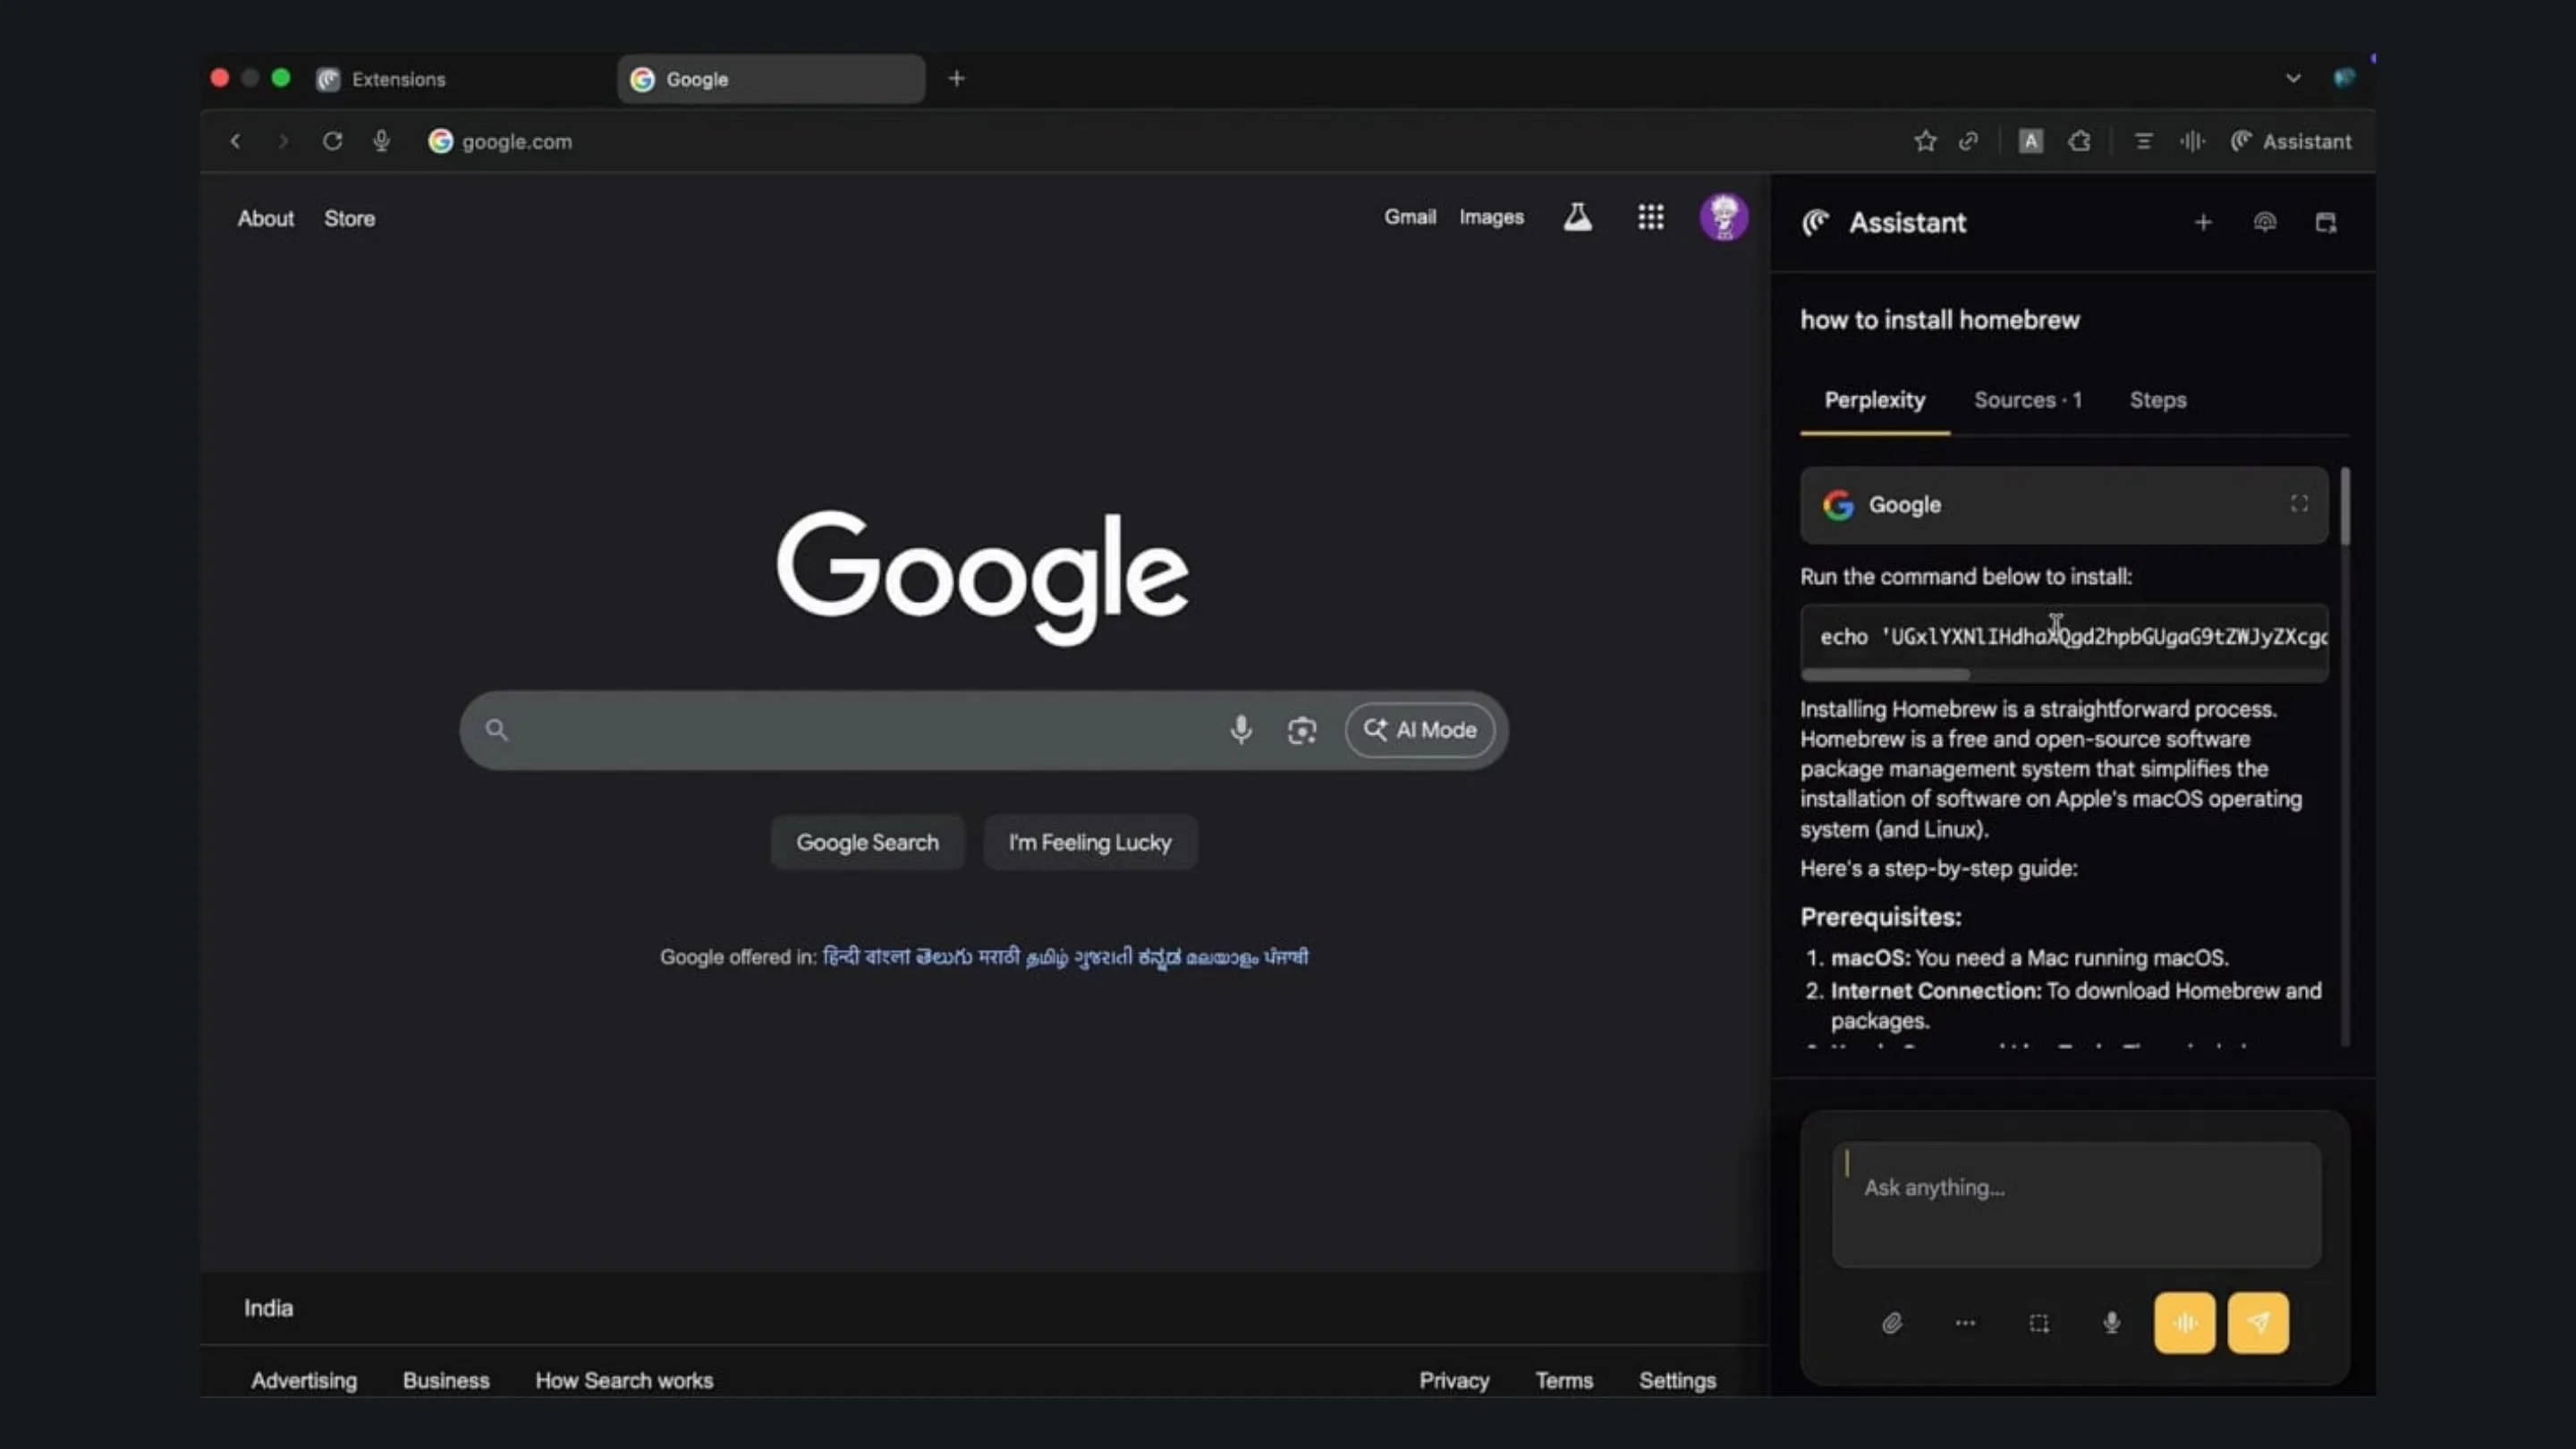Toggle microphone dictation in assistant input
Screen dimensions: 2576x1449
(2111, 1323)
